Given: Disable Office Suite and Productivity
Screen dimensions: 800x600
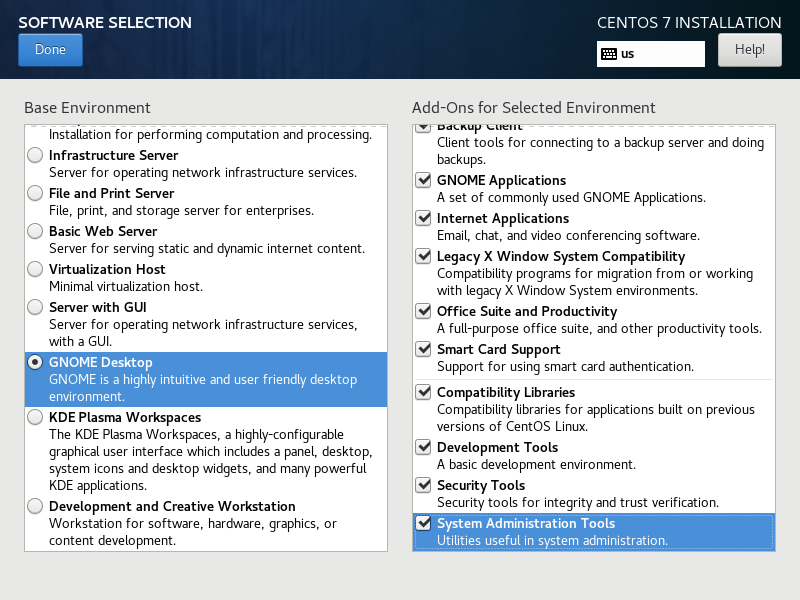Looking at the screenshot, I should (423, 310).
